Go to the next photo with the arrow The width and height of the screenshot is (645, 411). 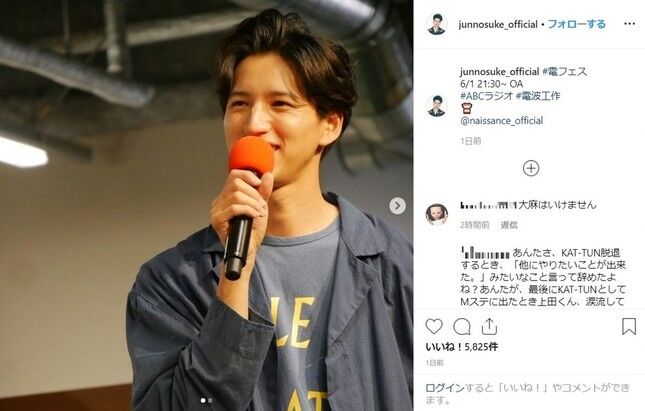(397, 206)
